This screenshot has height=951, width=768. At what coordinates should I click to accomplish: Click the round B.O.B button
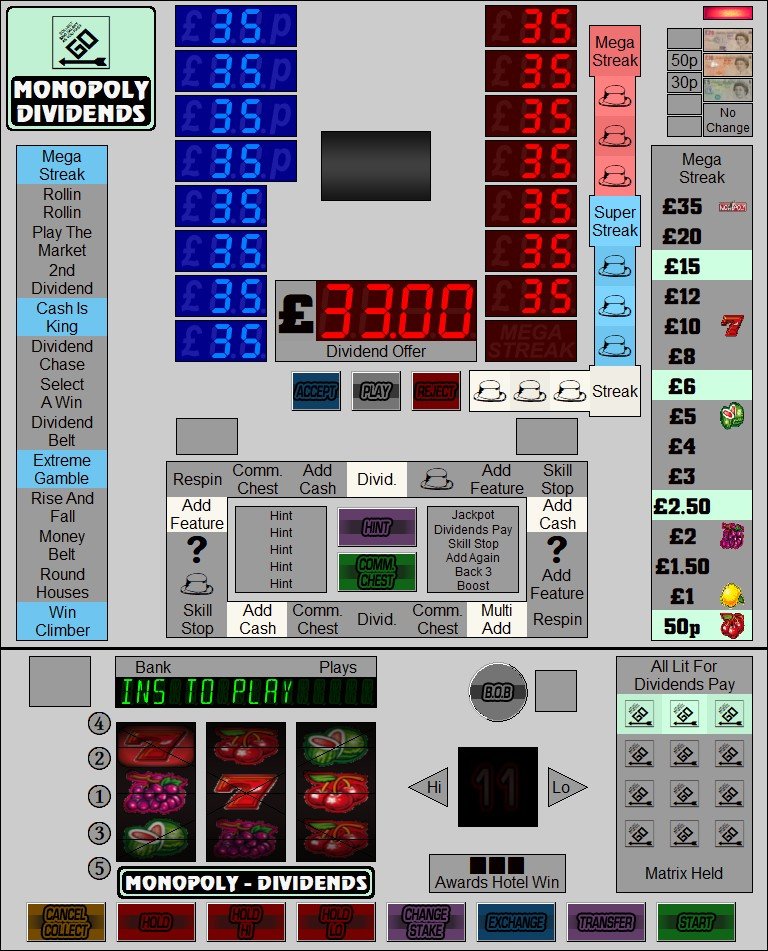[x=498, y=692]
